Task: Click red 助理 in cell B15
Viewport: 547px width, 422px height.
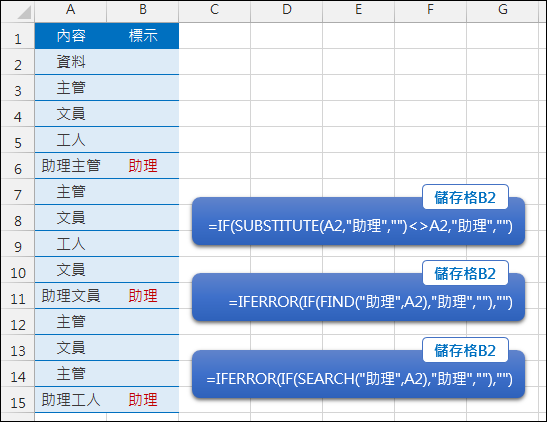Action: (143, 400)
